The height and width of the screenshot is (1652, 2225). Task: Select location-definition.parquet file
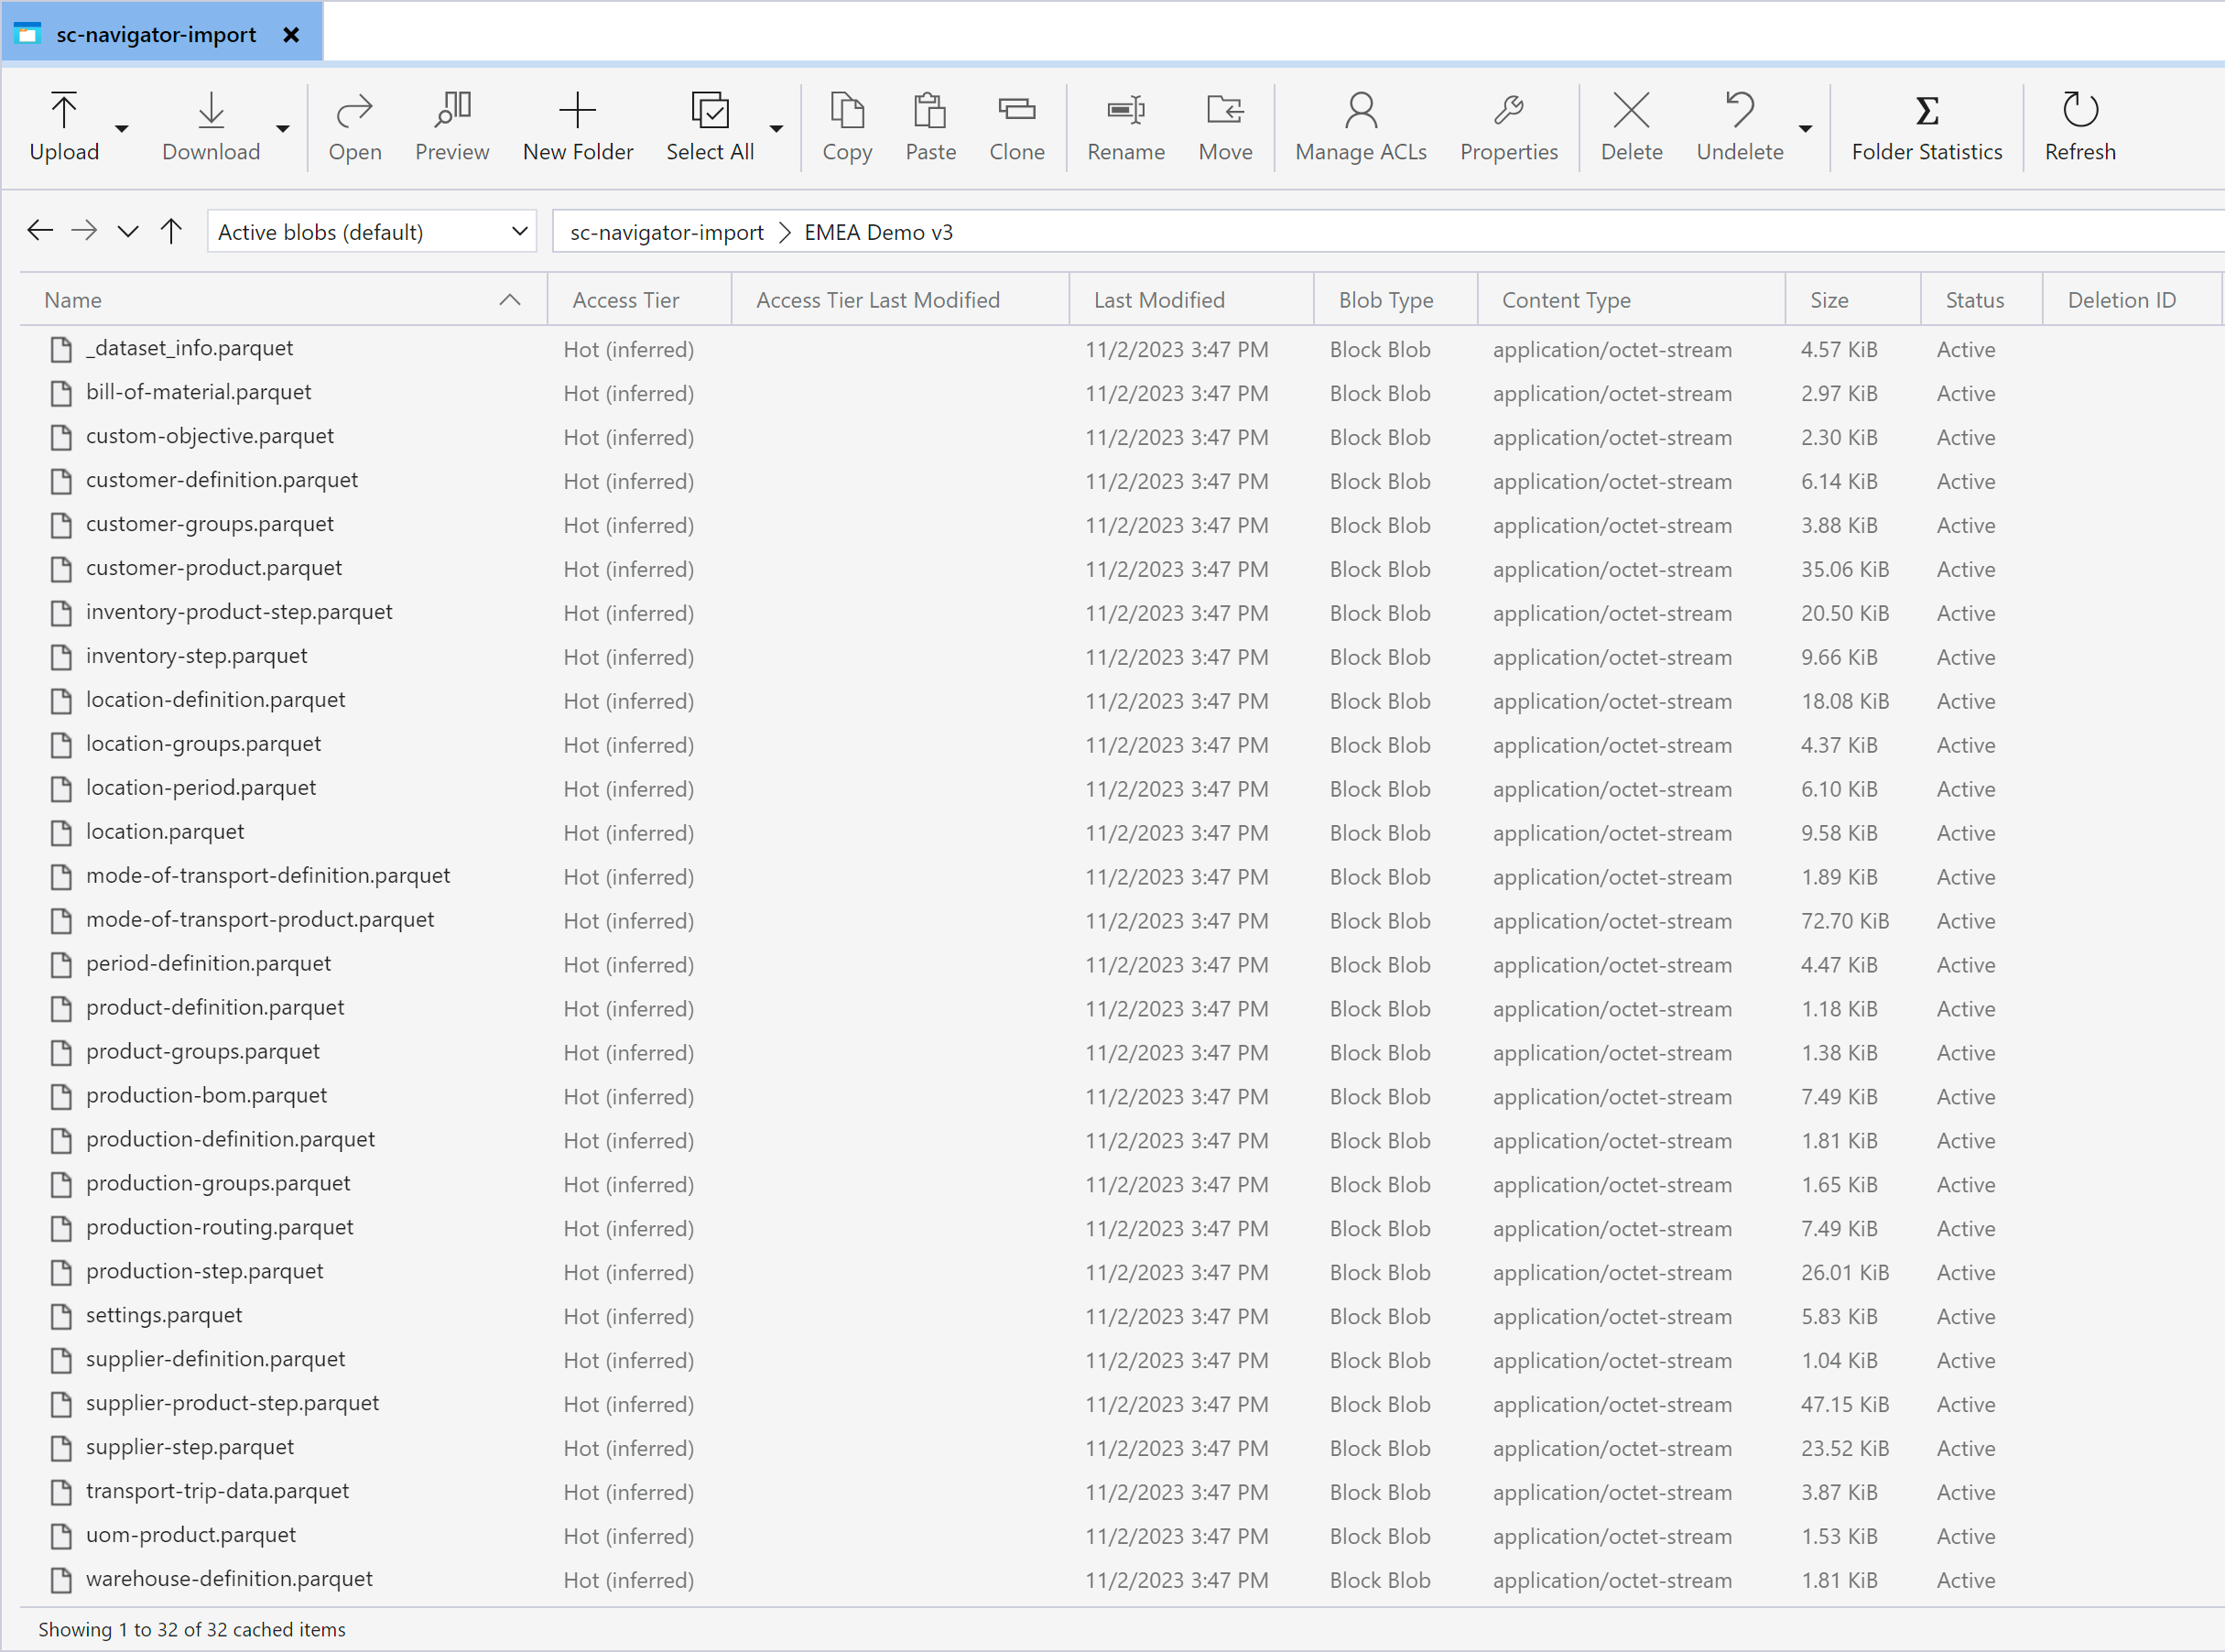coord(216,700)
